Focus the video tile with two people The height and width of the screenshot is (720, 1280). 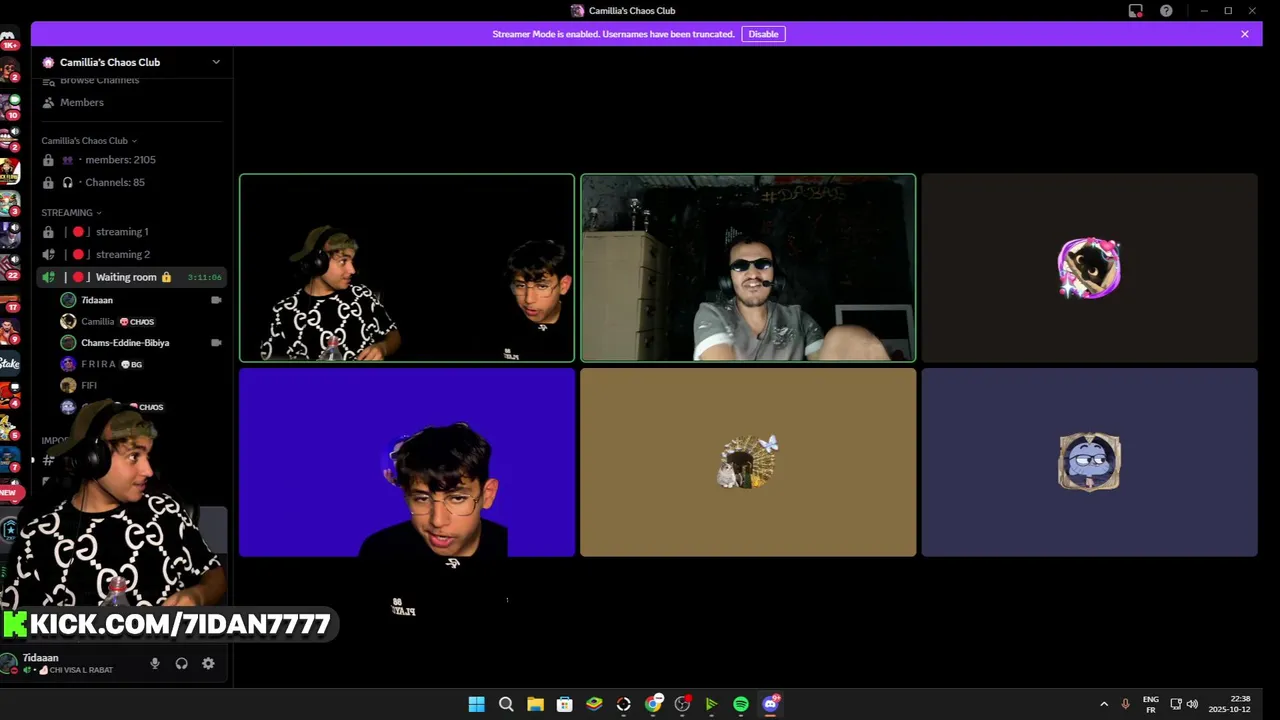point(407,268)
